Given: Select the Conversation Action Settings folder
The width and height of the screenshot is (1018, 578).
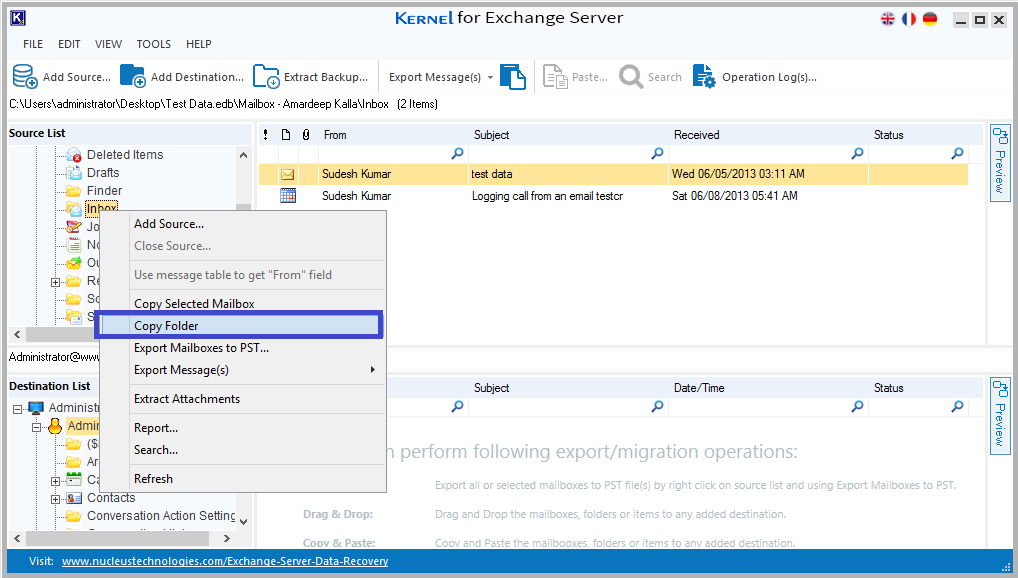Looking at the screenshot, I should point(161,516).
